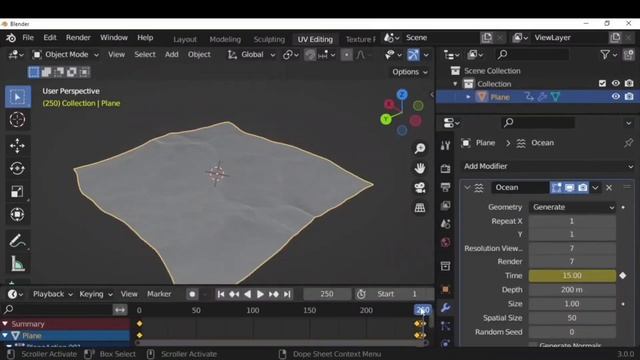
Task: Open the Scene properties tab
Action: click(x=445, y=224)
